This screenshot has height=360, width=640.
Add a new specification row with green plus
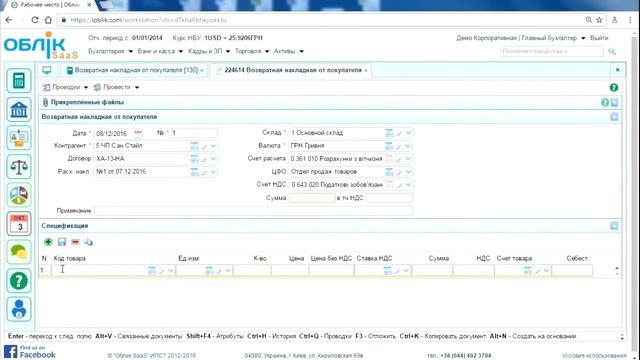(x=48, y=242)
